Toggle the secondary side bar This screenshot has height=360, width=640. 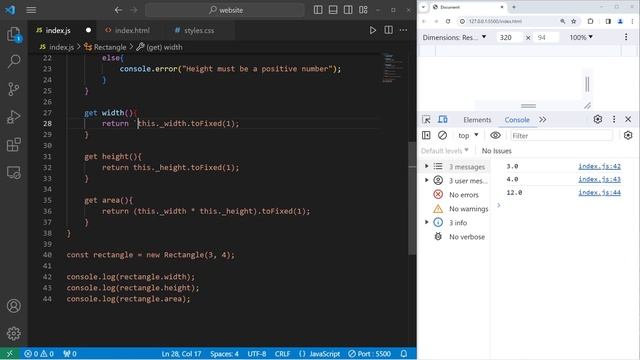pos(348,10)
